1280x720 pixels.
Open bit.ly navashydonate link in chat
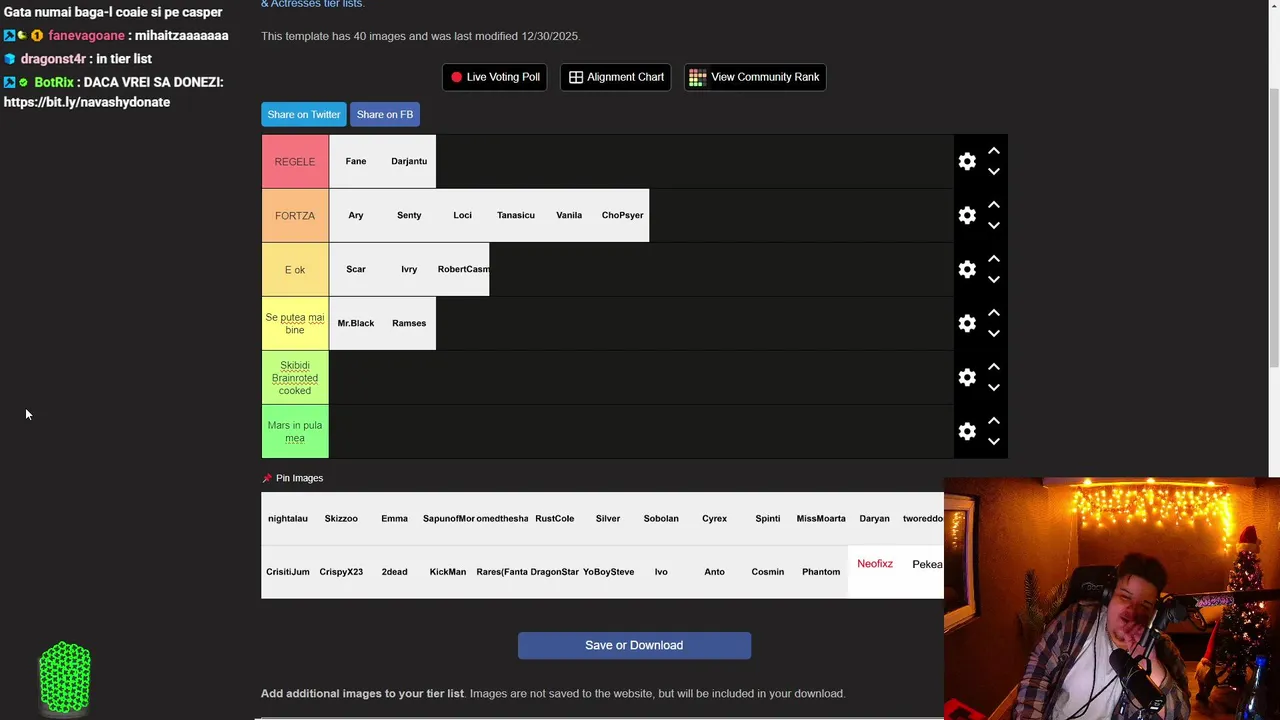click(x=87, y=102)
